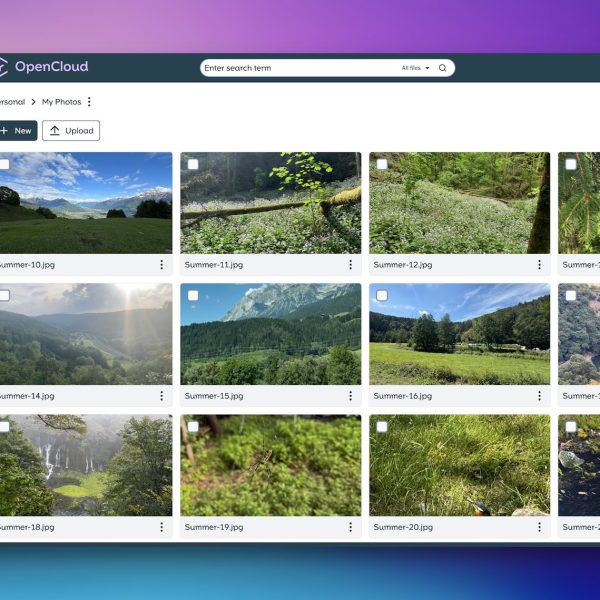
Task: Click the Summer-18.jpg file name
Action: click(x=27, y=527)
